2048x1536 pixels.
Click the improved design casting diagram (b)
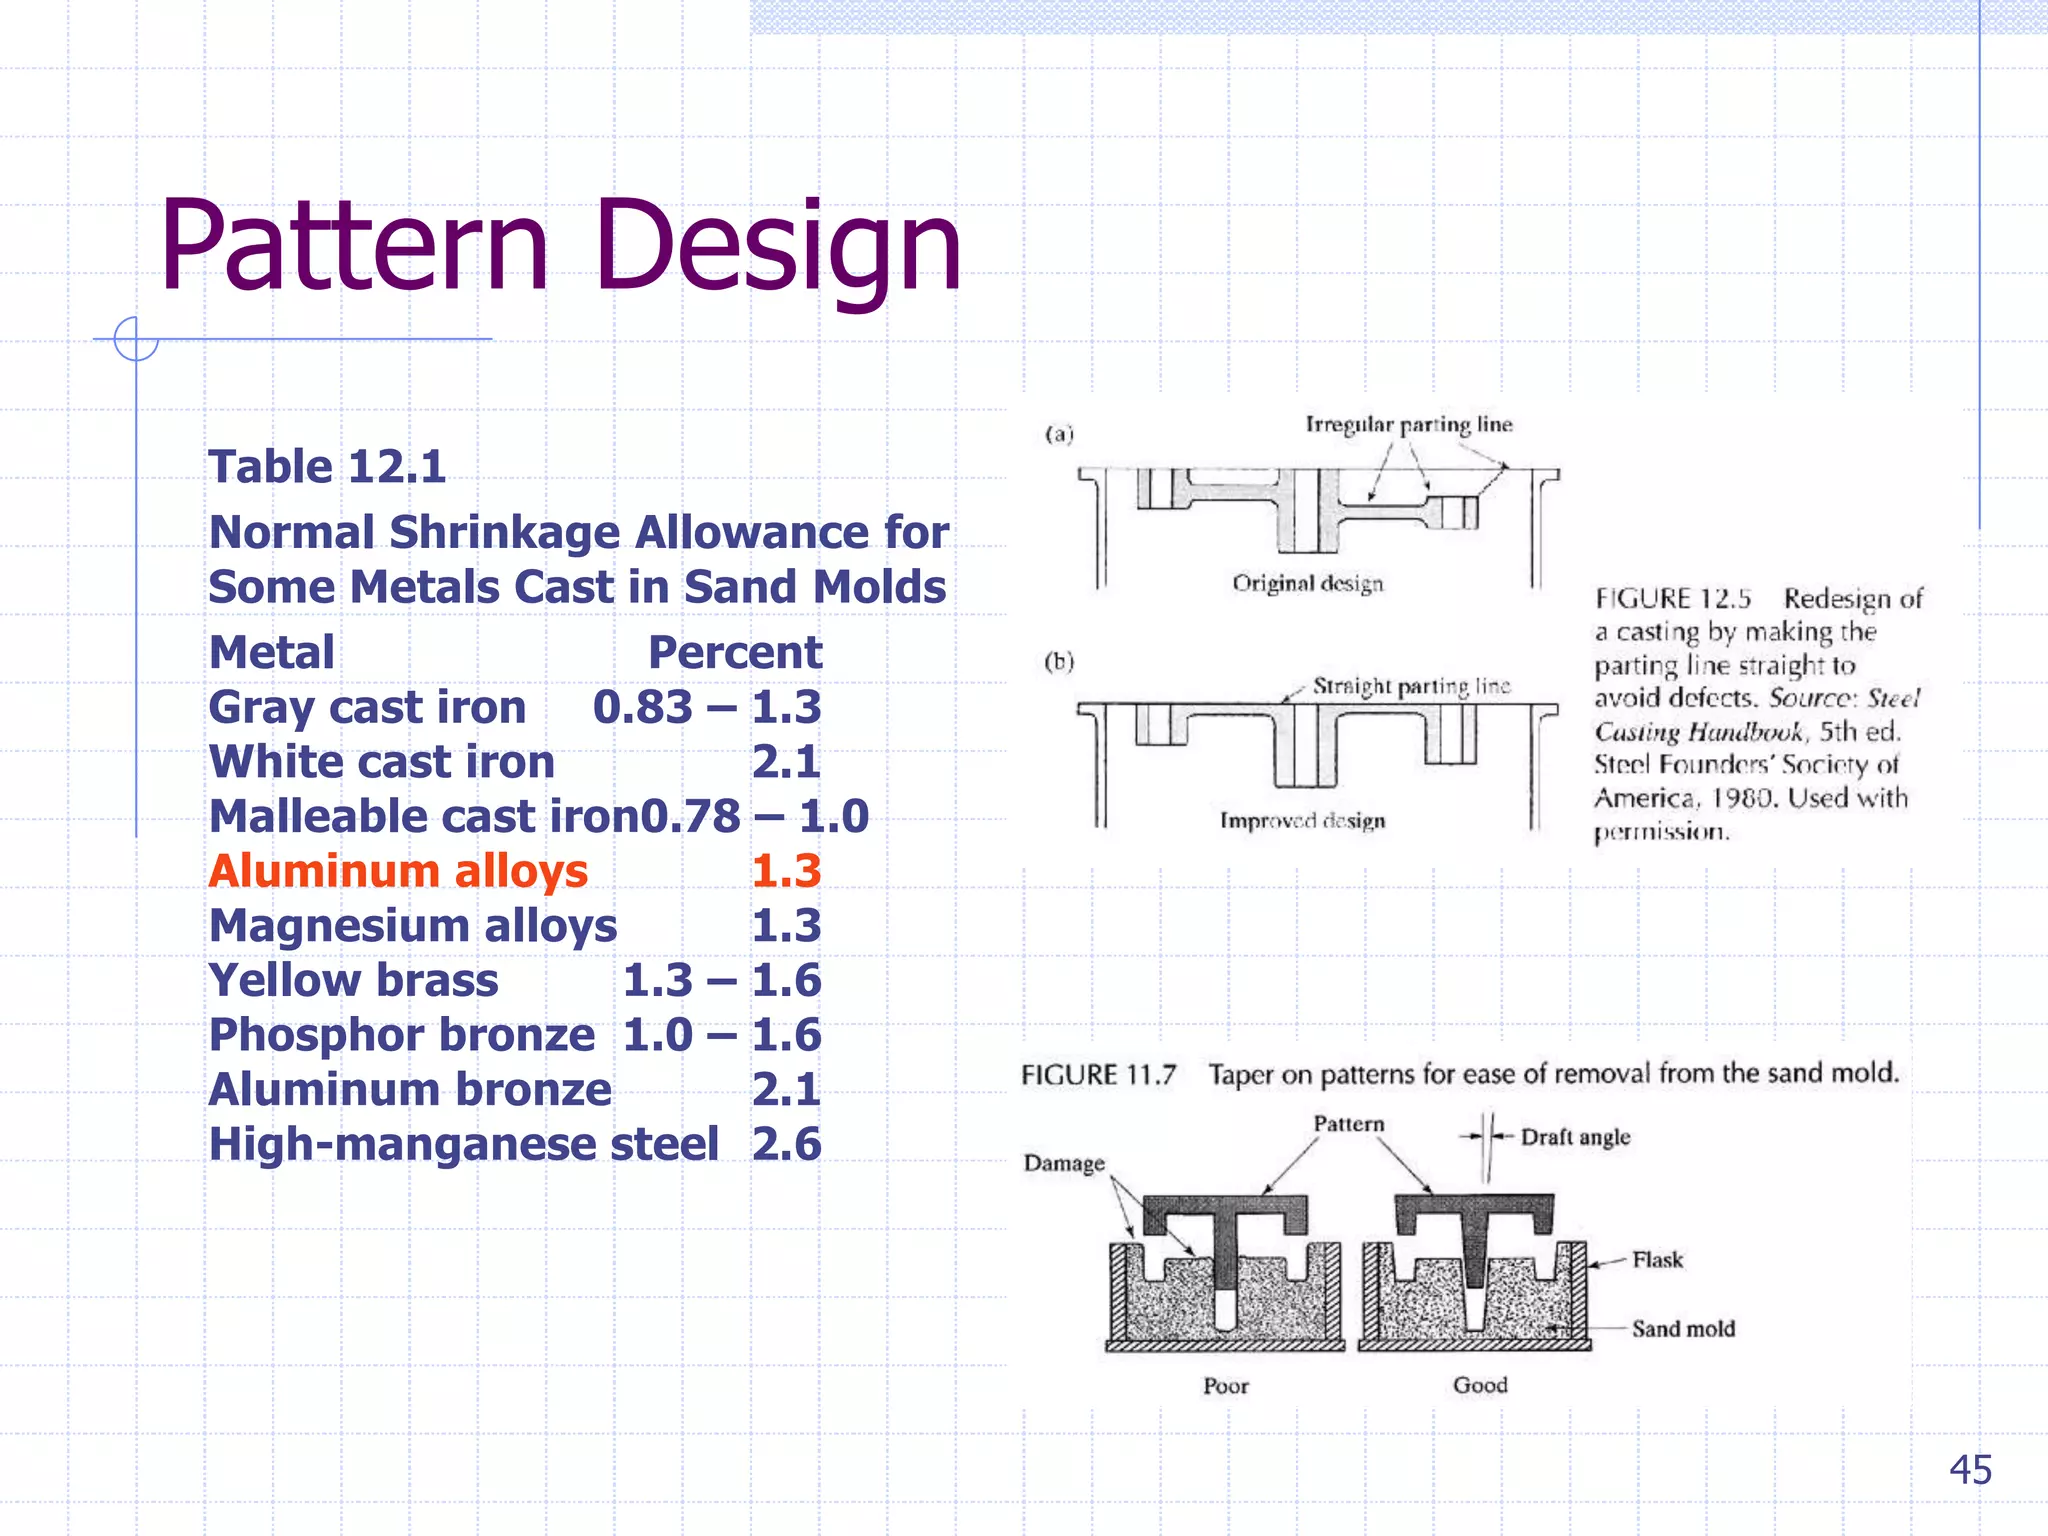(1318, 764)
